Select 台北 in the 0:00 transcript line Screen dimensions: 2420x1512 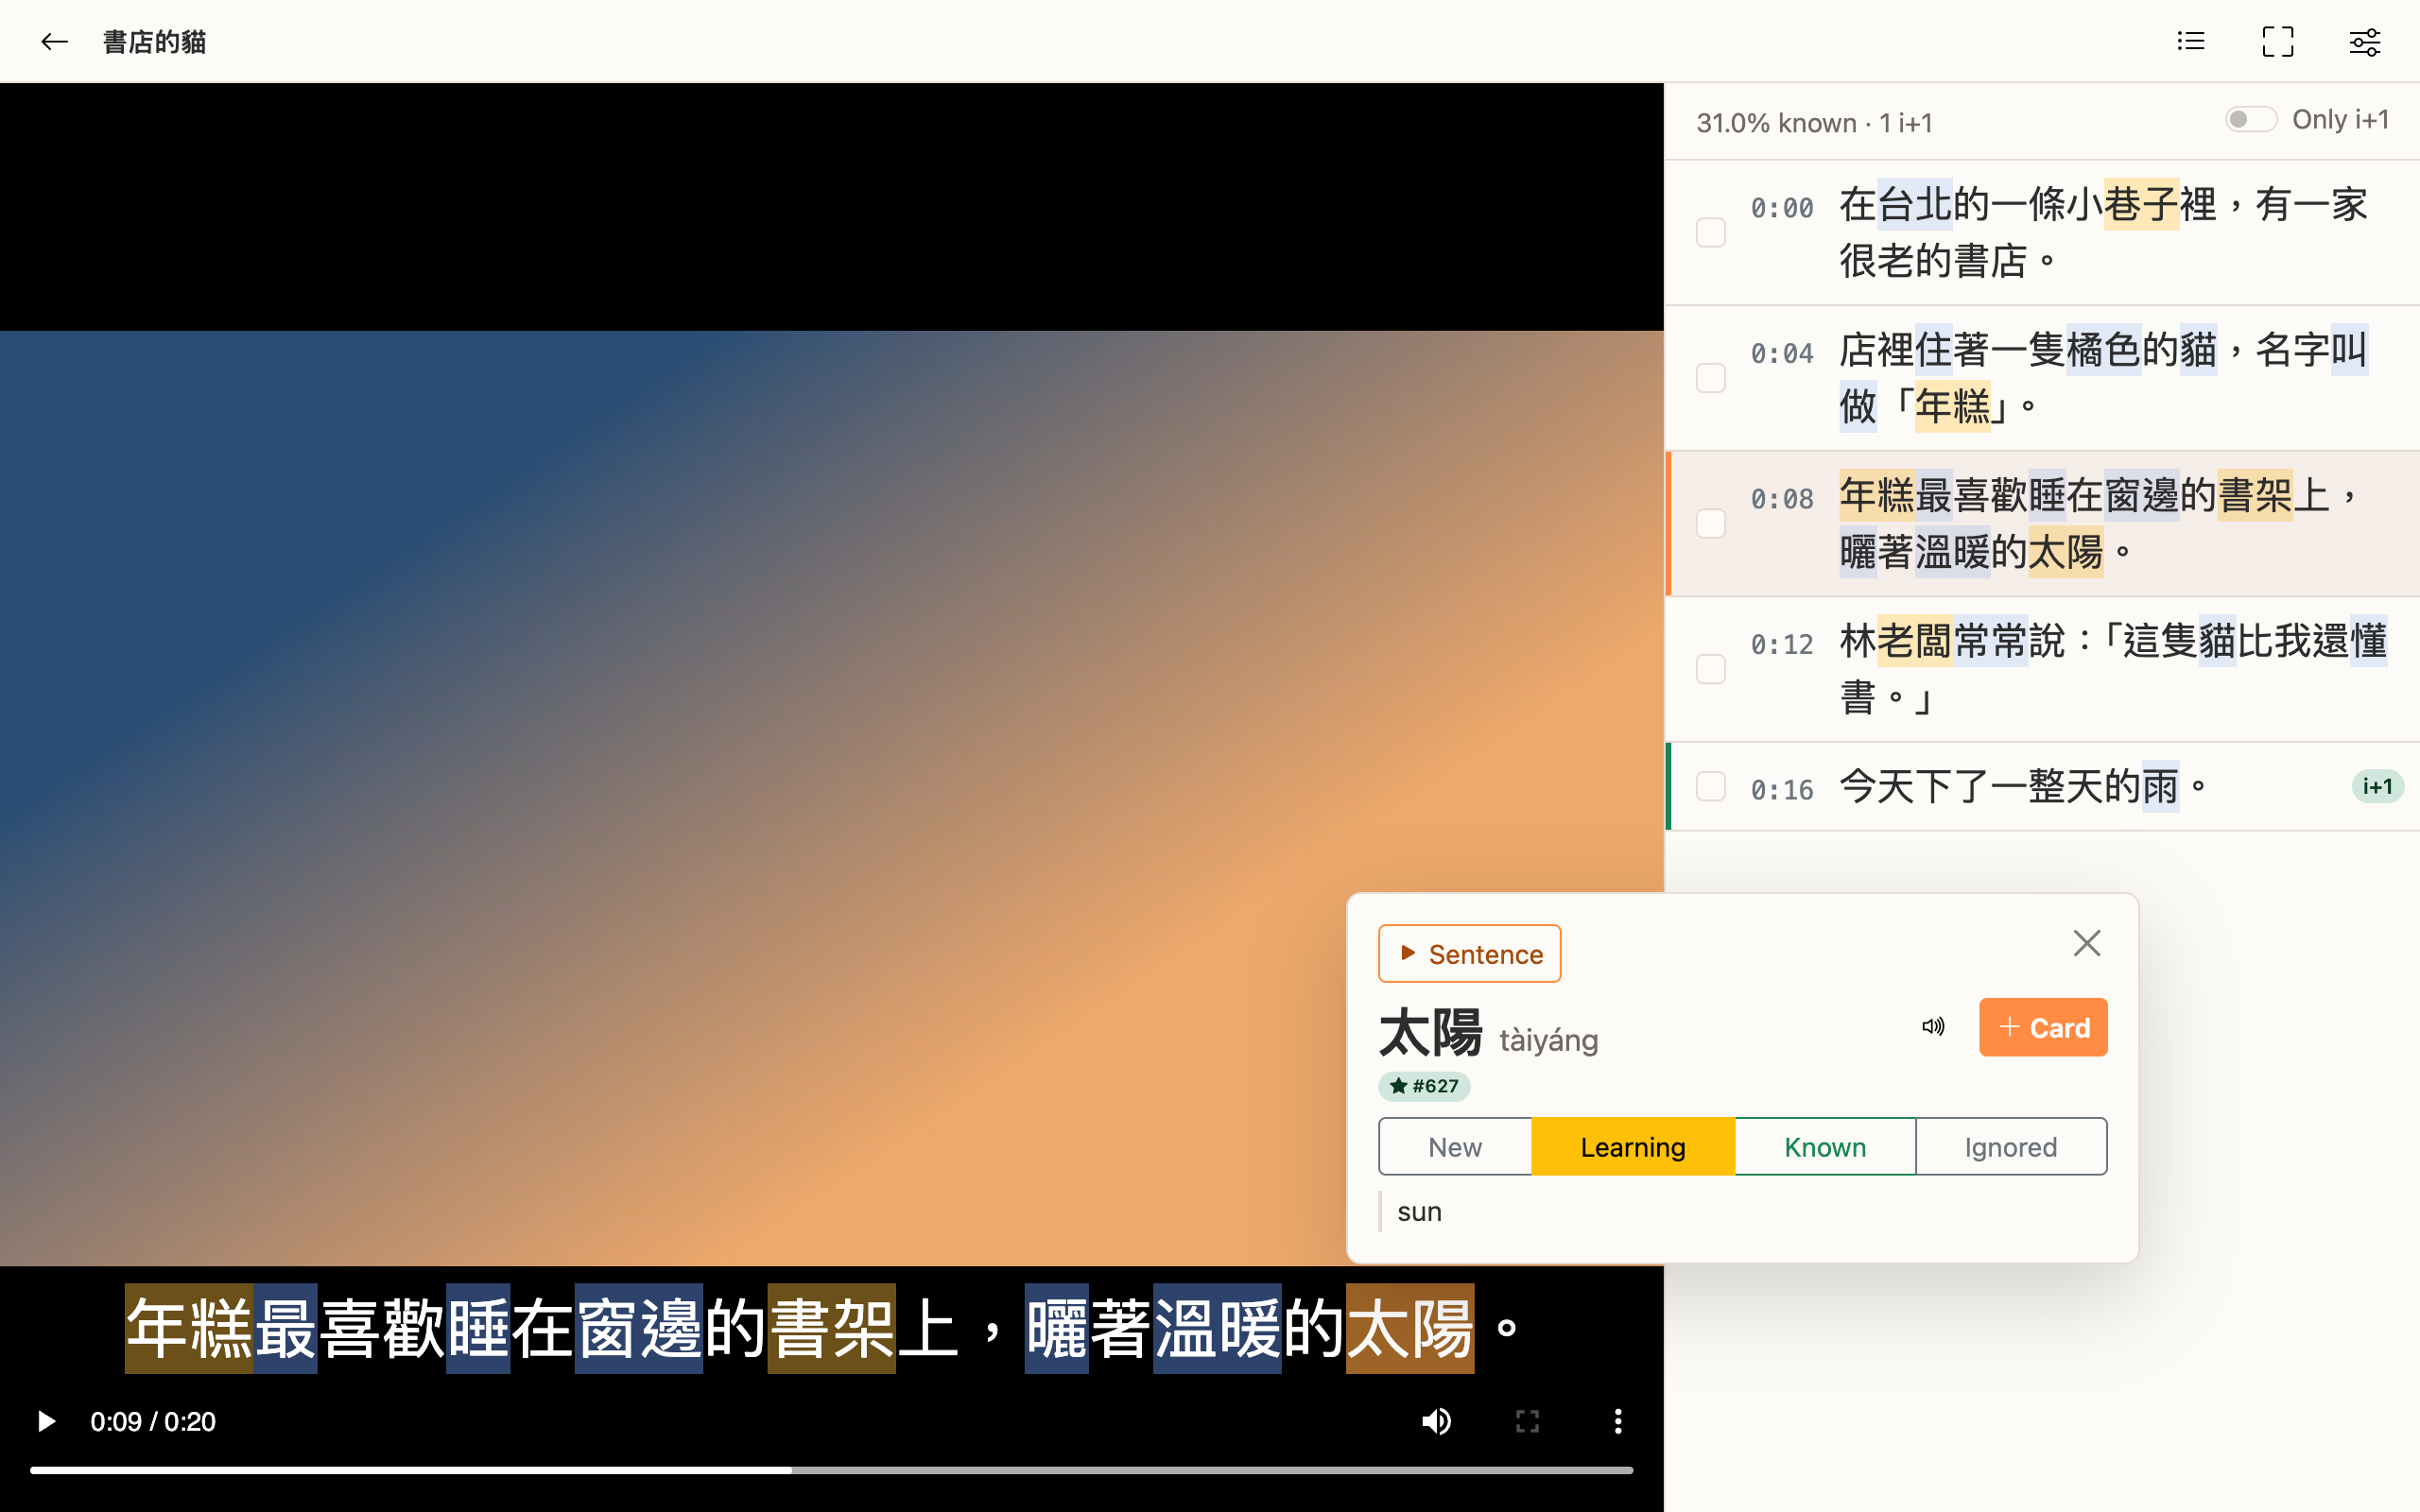coord(1915,205)
